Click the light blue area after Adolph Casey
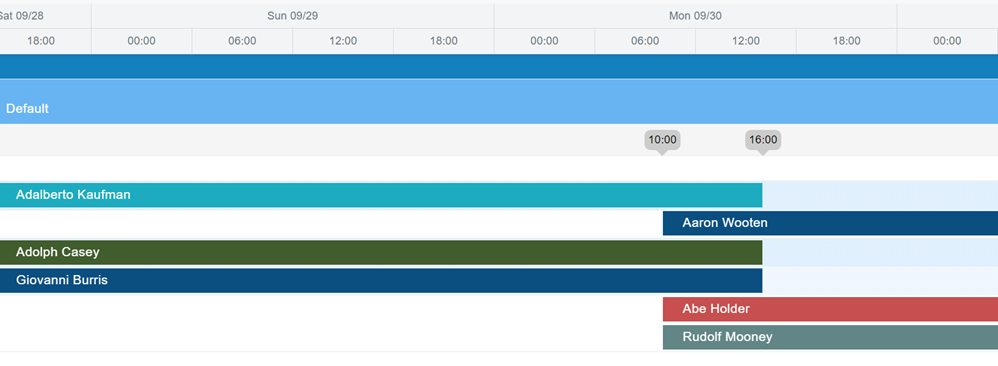Viewport: 998px width, 366px height. [880, 252]
